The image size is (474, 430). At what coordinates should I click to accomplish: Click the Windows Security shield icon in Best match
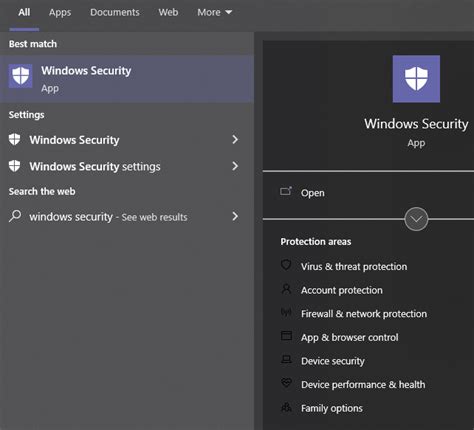click(21, 76)
